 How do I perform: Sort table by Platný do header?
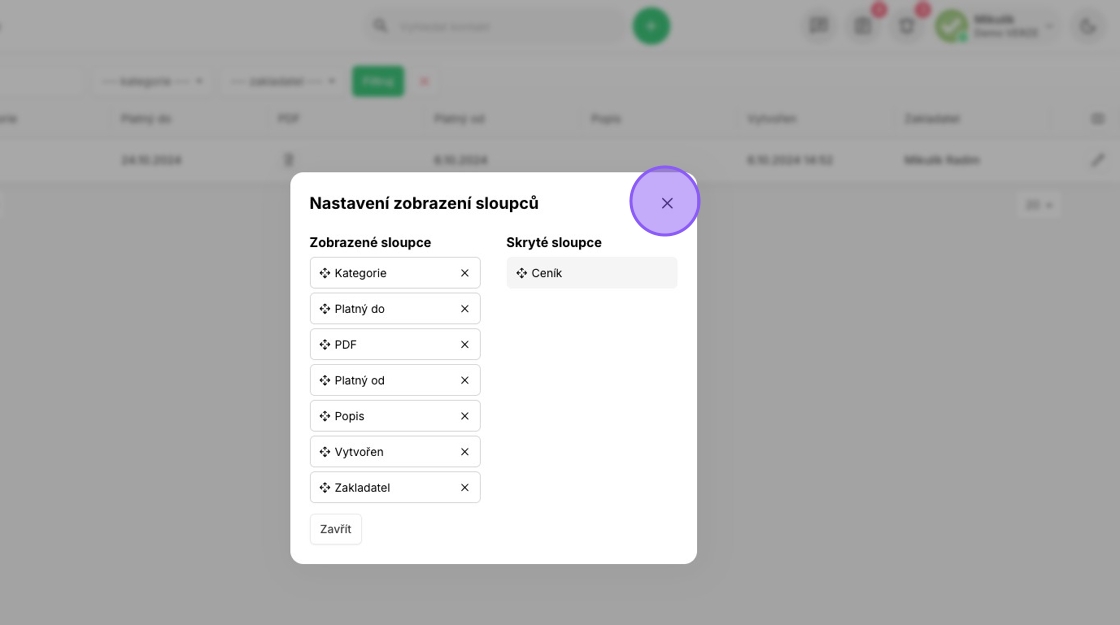point(146,119)
